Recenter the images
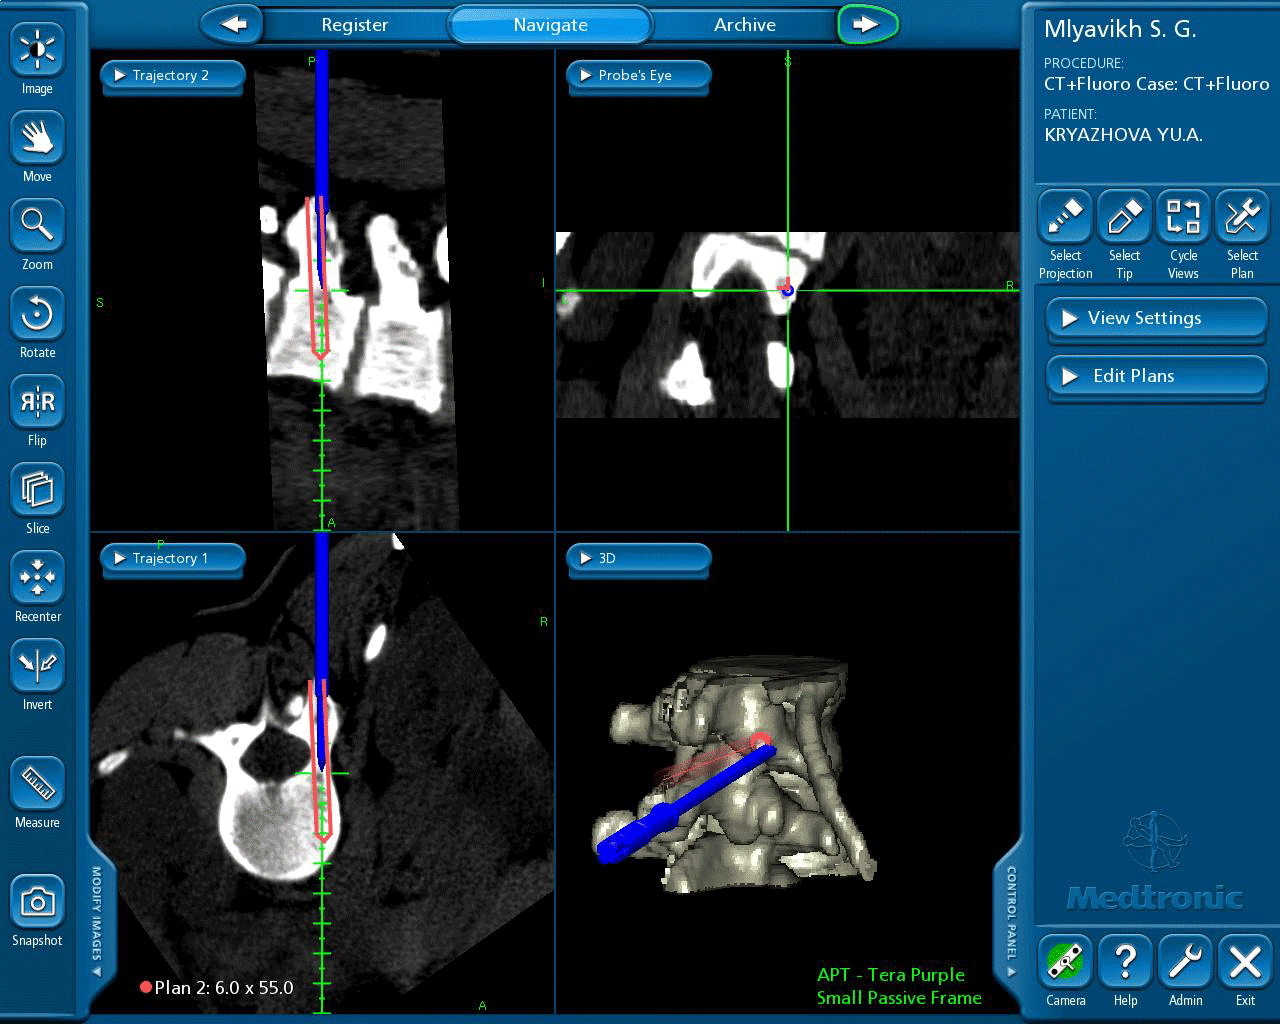Image resolution: width=1280 pixels, height=1024 pixels. pos(37,579)
